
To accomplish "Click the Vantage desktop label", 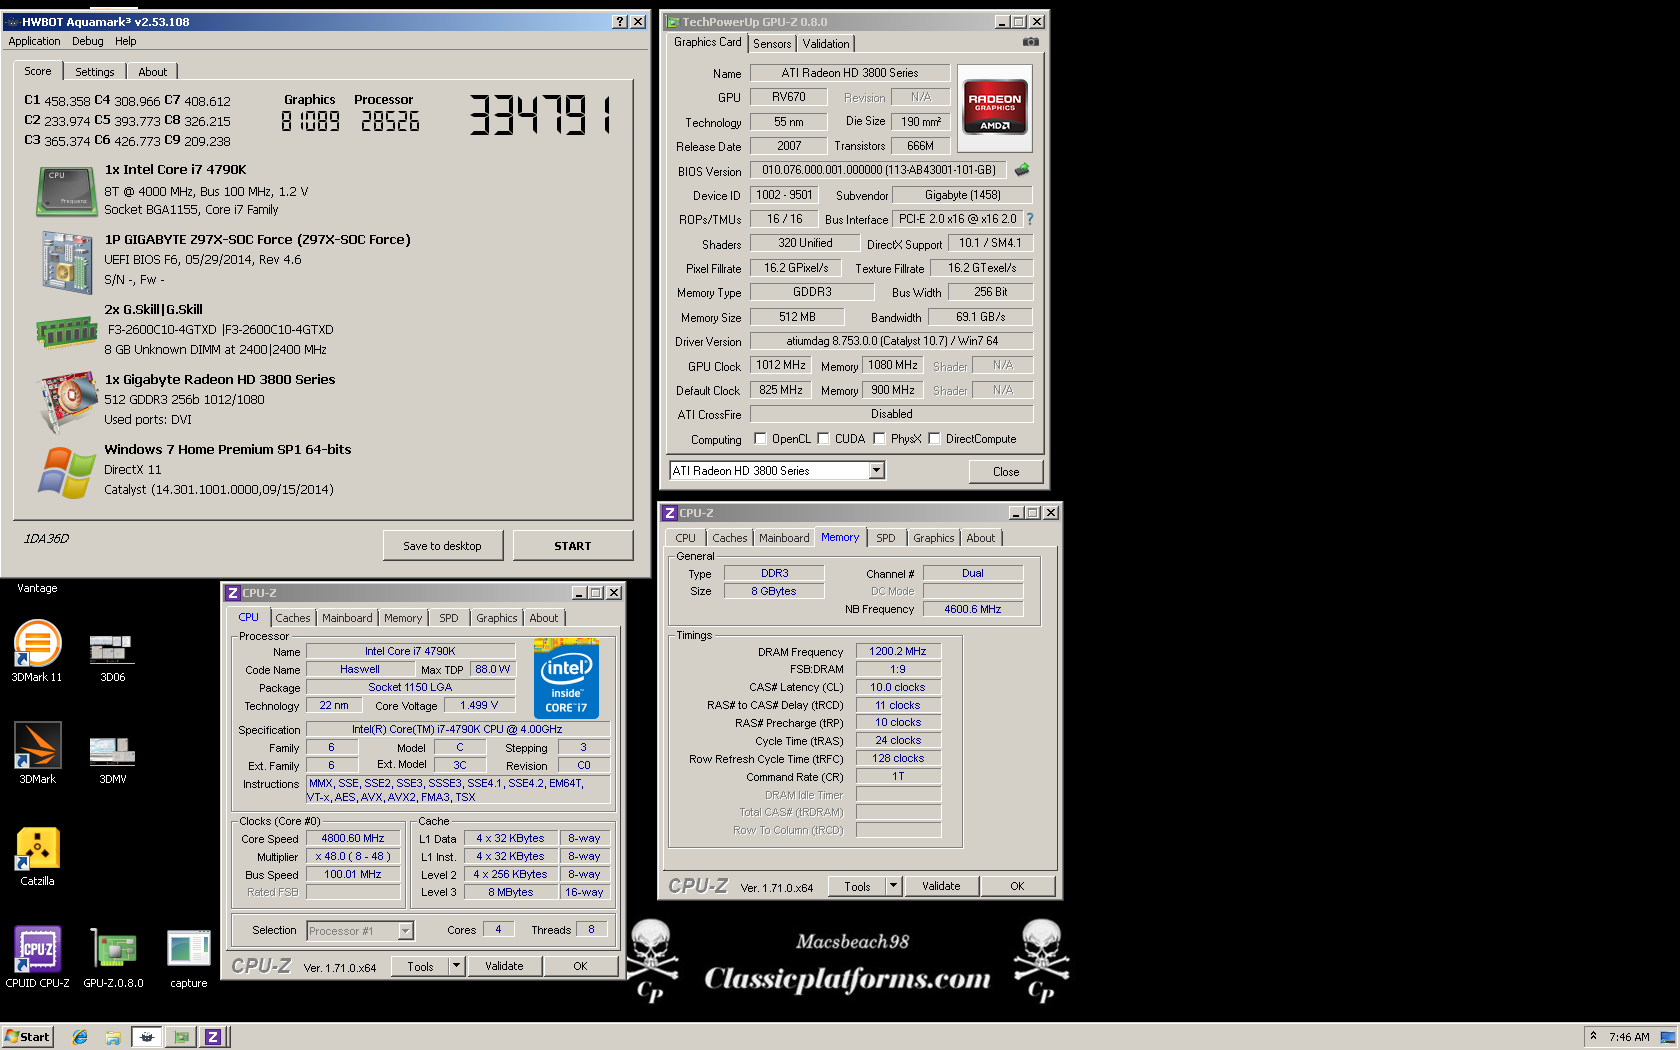I will pos(37,588).
